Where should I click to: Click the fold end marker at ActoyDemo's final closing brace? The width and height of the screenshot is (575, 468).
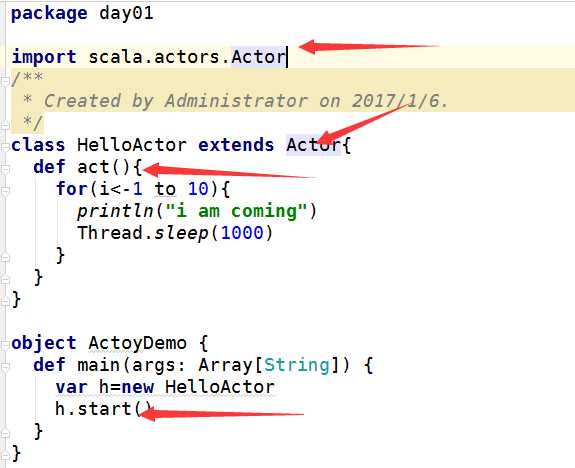(x=5, y=455)
